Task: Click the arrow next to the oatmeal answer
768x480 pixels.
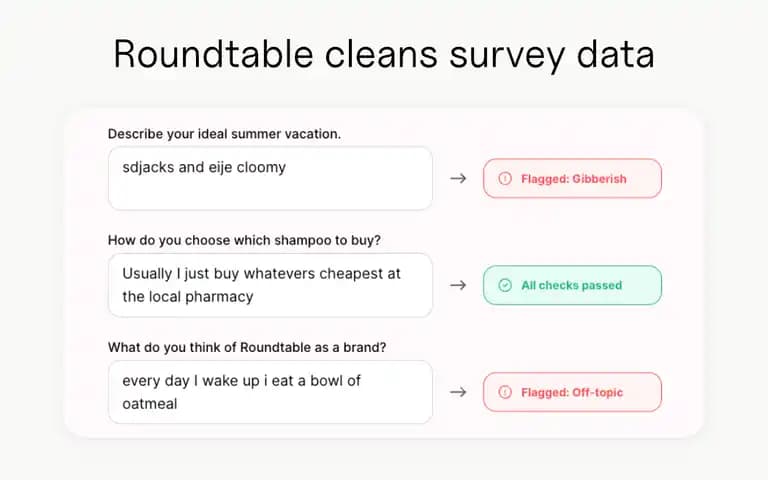Action: (458, 392)
